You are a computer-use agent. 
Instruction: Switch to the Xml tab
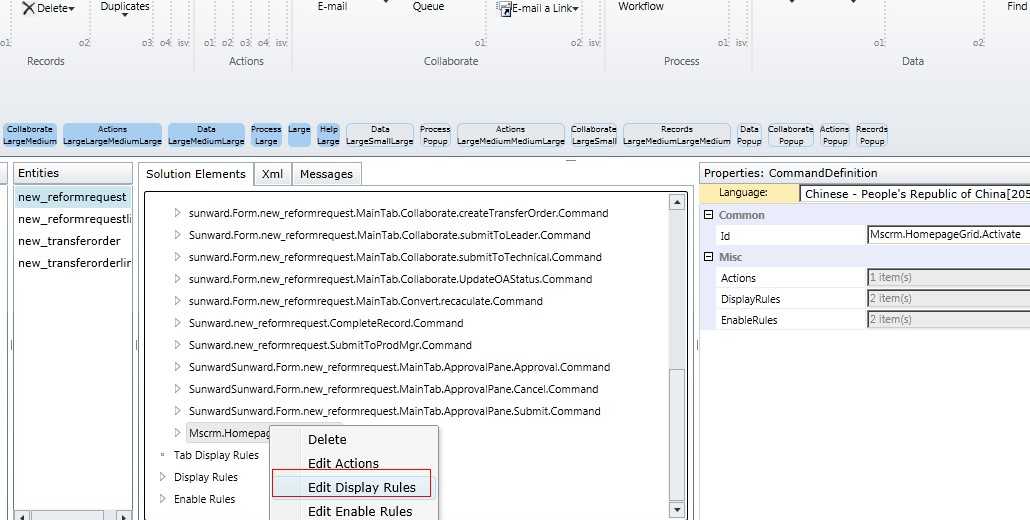tap(272, 174)
